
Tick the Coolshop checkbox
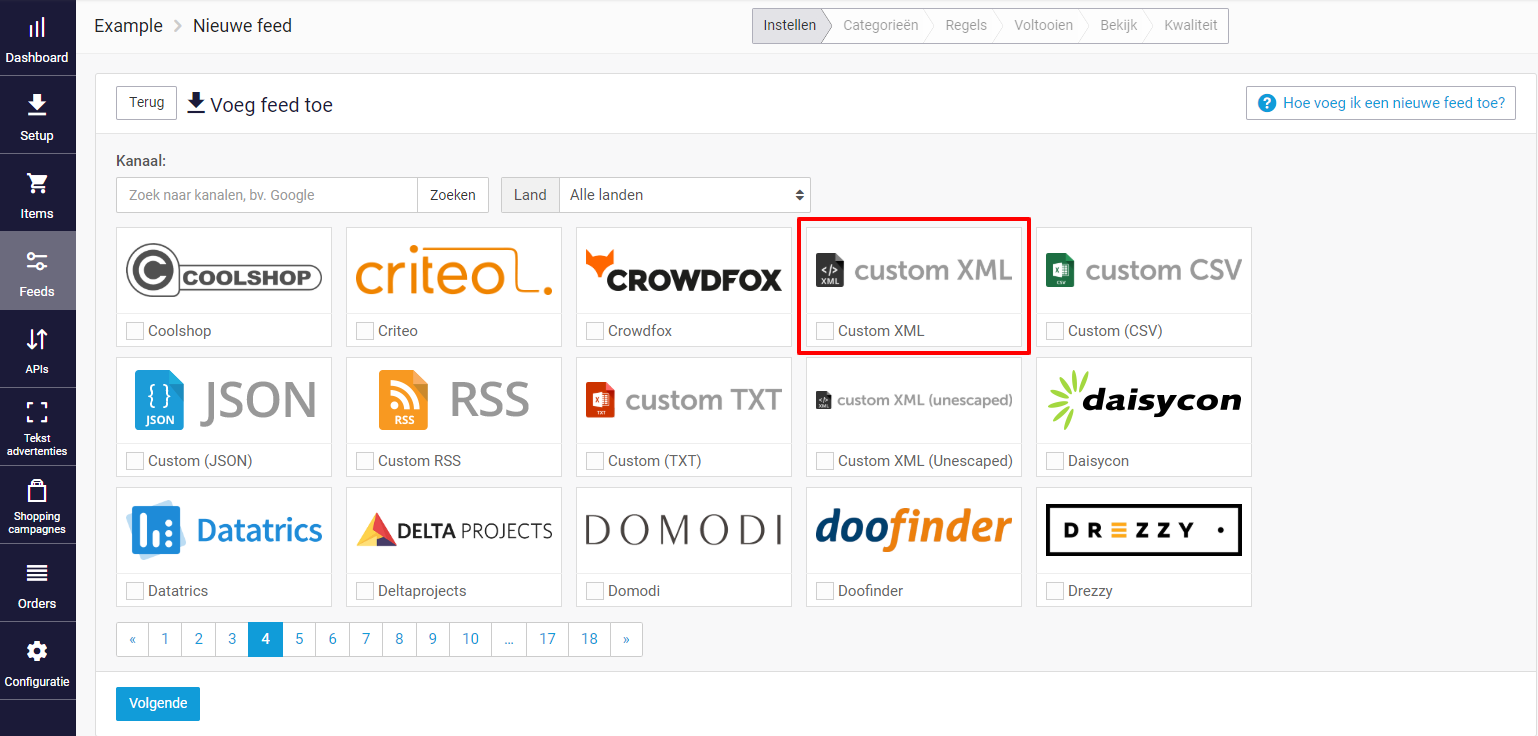tap(135, 331)
